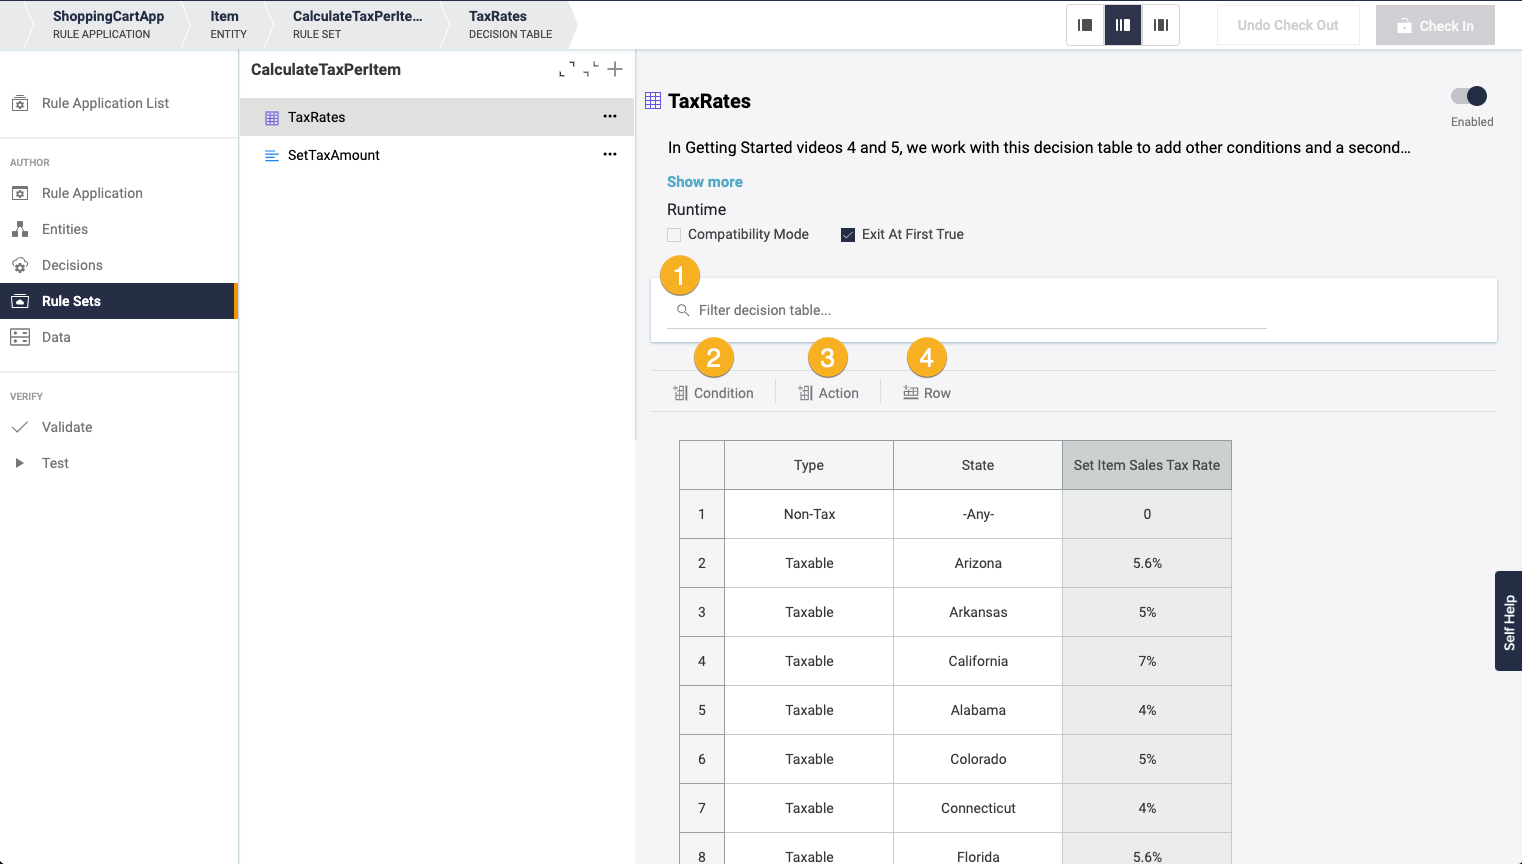
Task: Uncheck Exit At First True
Action: [x=848, y=235]
